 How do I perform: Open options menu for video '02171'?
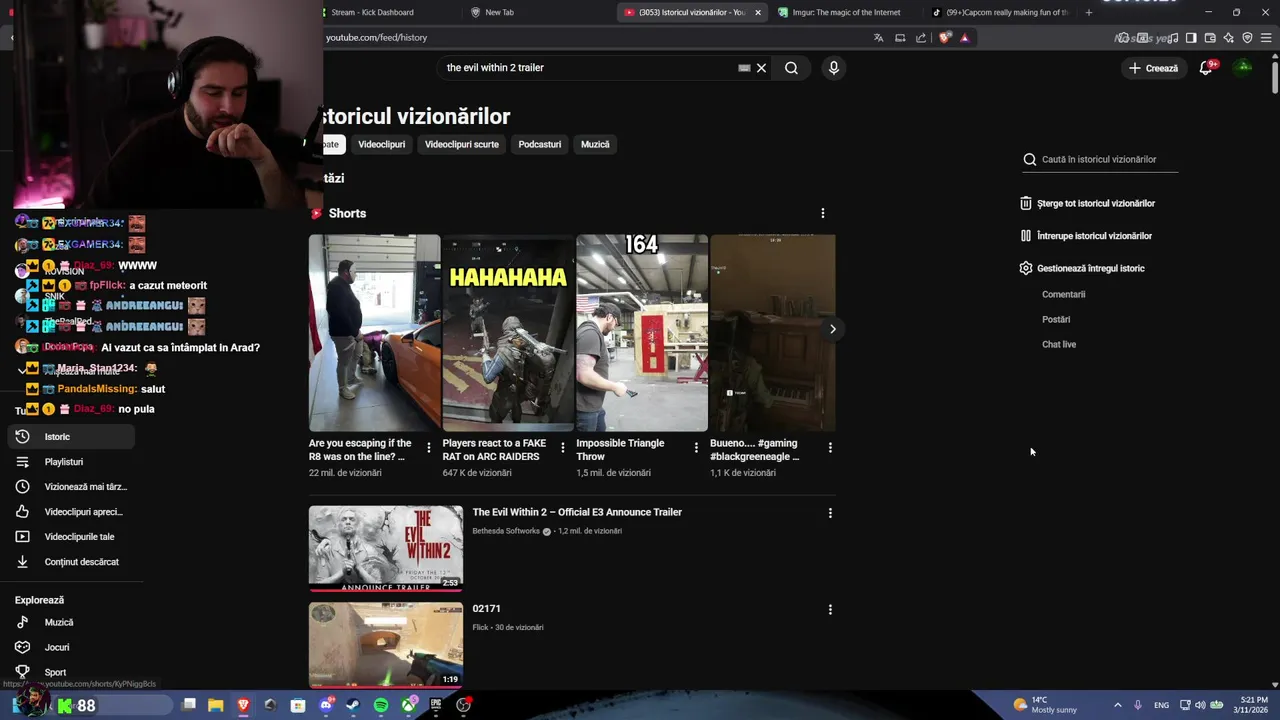click(830, 609)
